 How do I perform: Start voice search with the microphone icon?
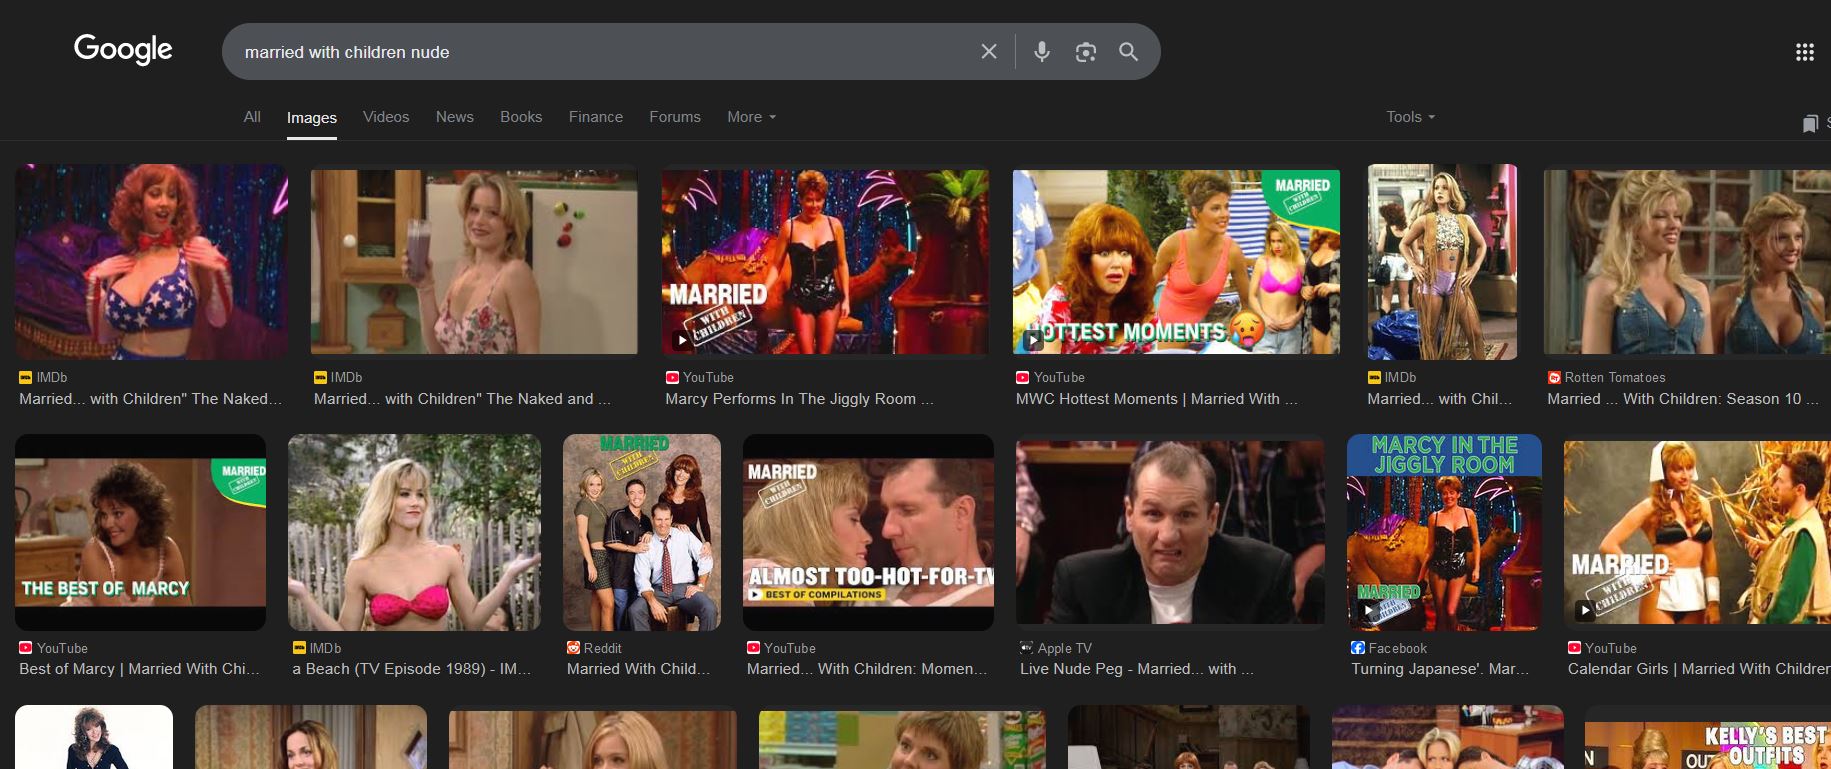point(1042,52)
